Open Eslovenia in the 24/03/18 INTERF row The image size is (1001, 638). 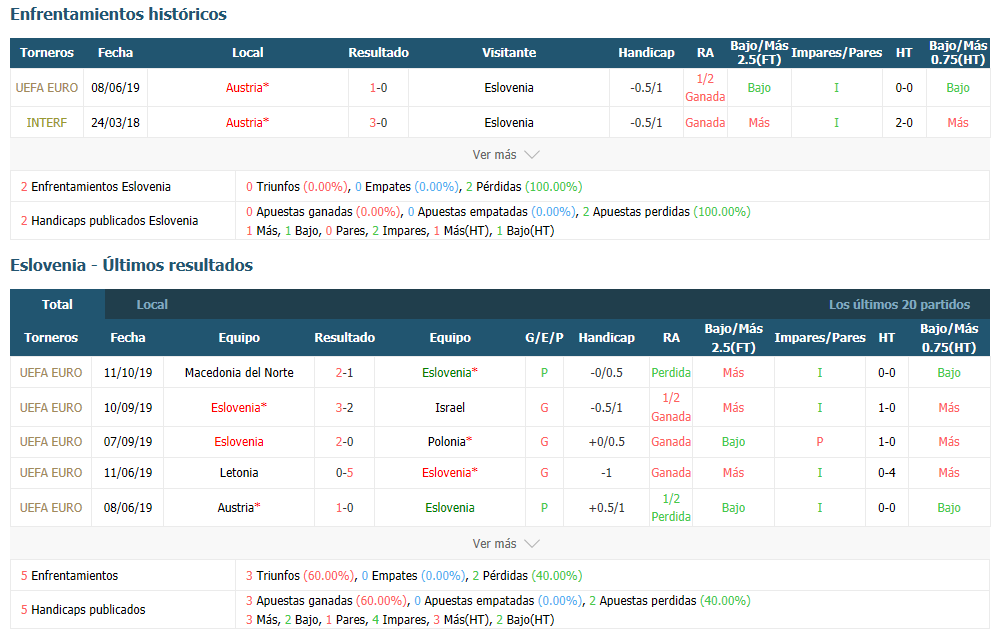[509, 123]
